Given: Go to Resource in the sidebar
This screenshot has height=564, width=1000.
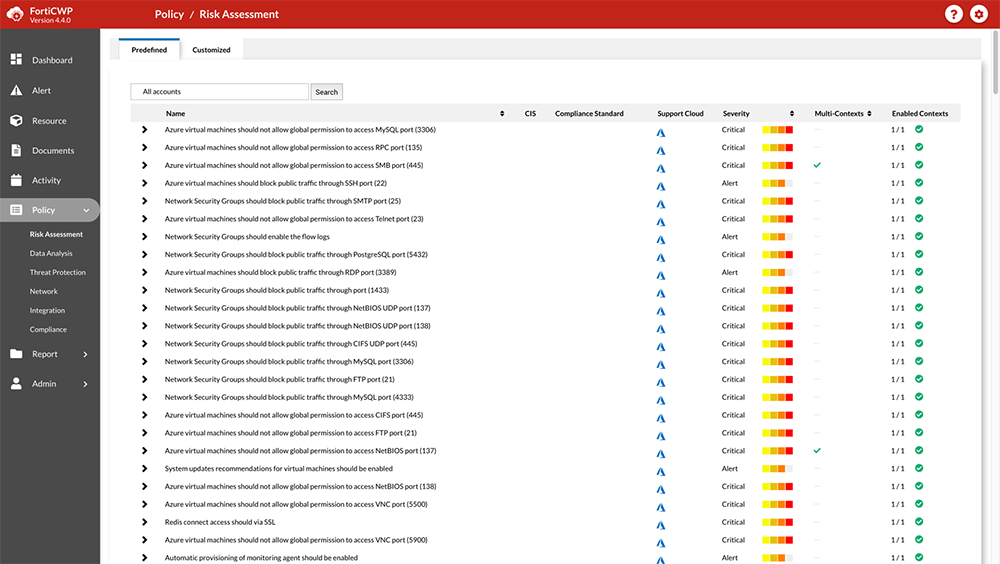Looking at the screenshot, I should (50, 121).
